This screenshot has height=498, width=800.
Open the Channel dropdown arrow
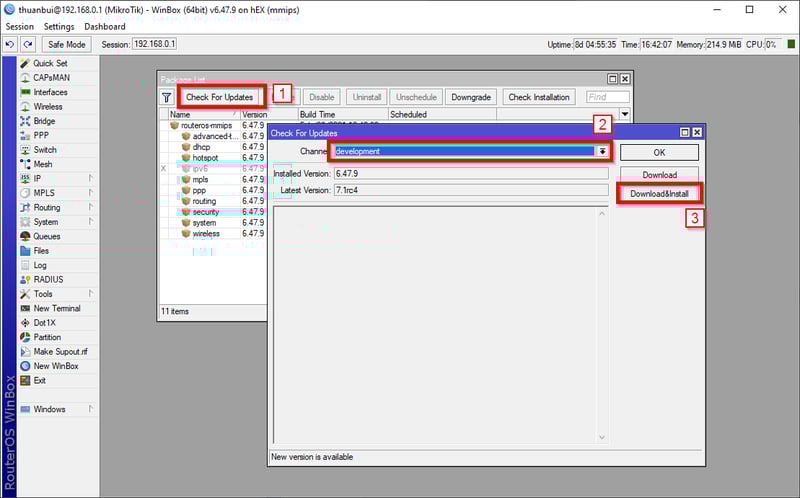click(602, 151)
